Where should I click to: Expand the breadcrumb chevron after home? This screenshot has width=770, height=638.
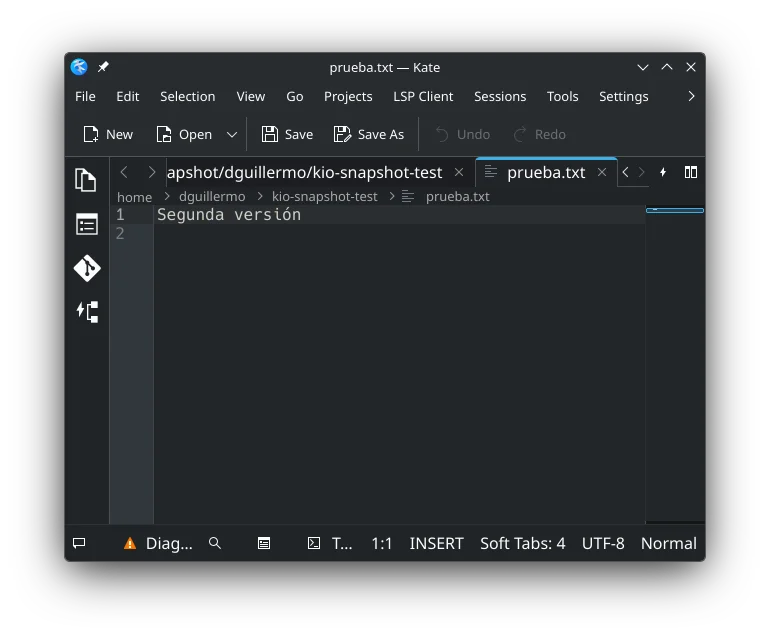pos(166,196)
